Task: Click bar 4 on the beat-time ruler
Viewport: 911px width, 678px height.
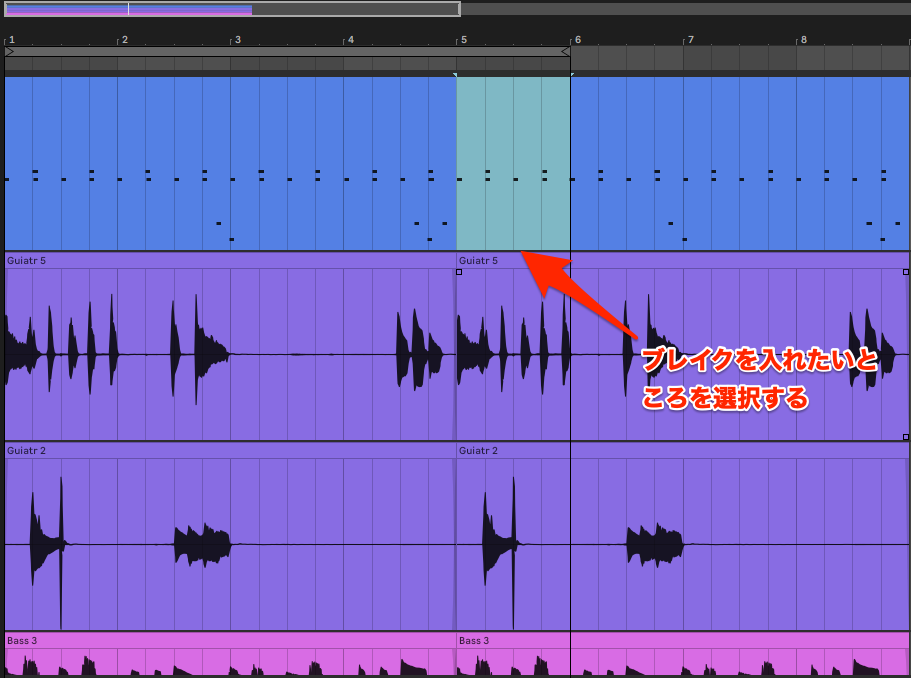Action: (x=349, y=40)
